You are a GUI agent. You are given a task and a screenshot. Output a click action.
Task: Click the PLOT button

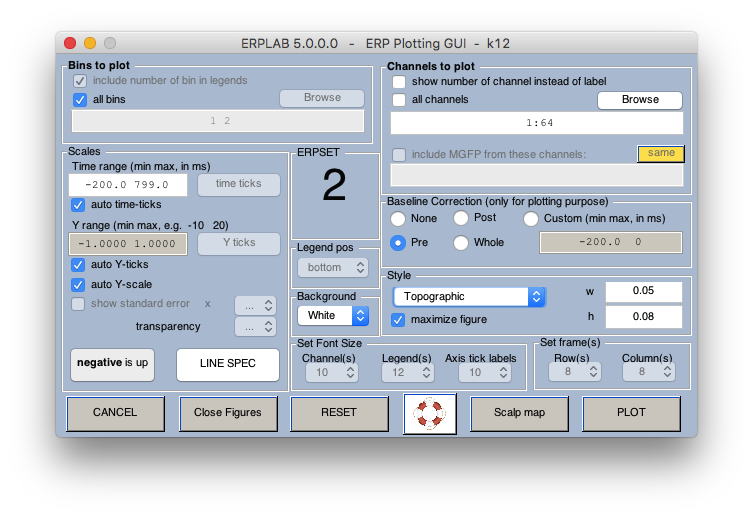click(631, 413)
